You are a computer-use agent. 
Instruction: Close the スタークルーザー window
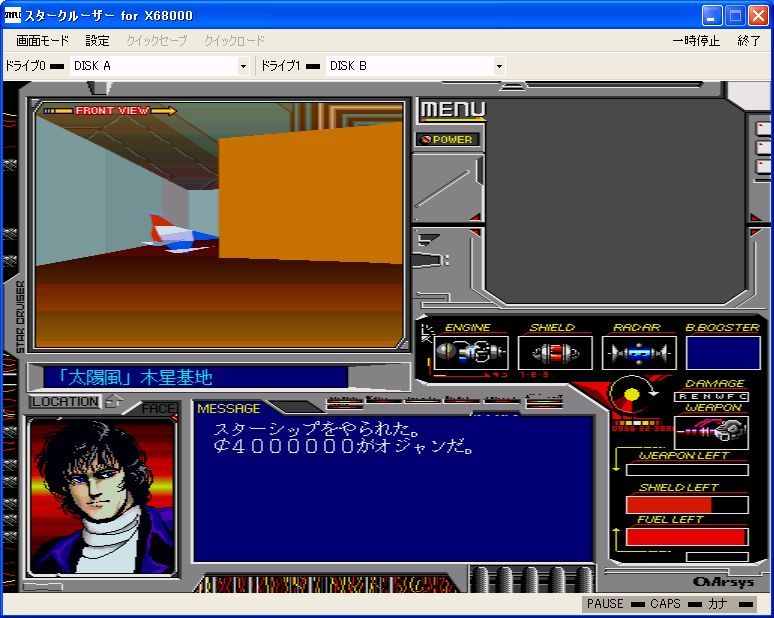(x=758, y=16)
